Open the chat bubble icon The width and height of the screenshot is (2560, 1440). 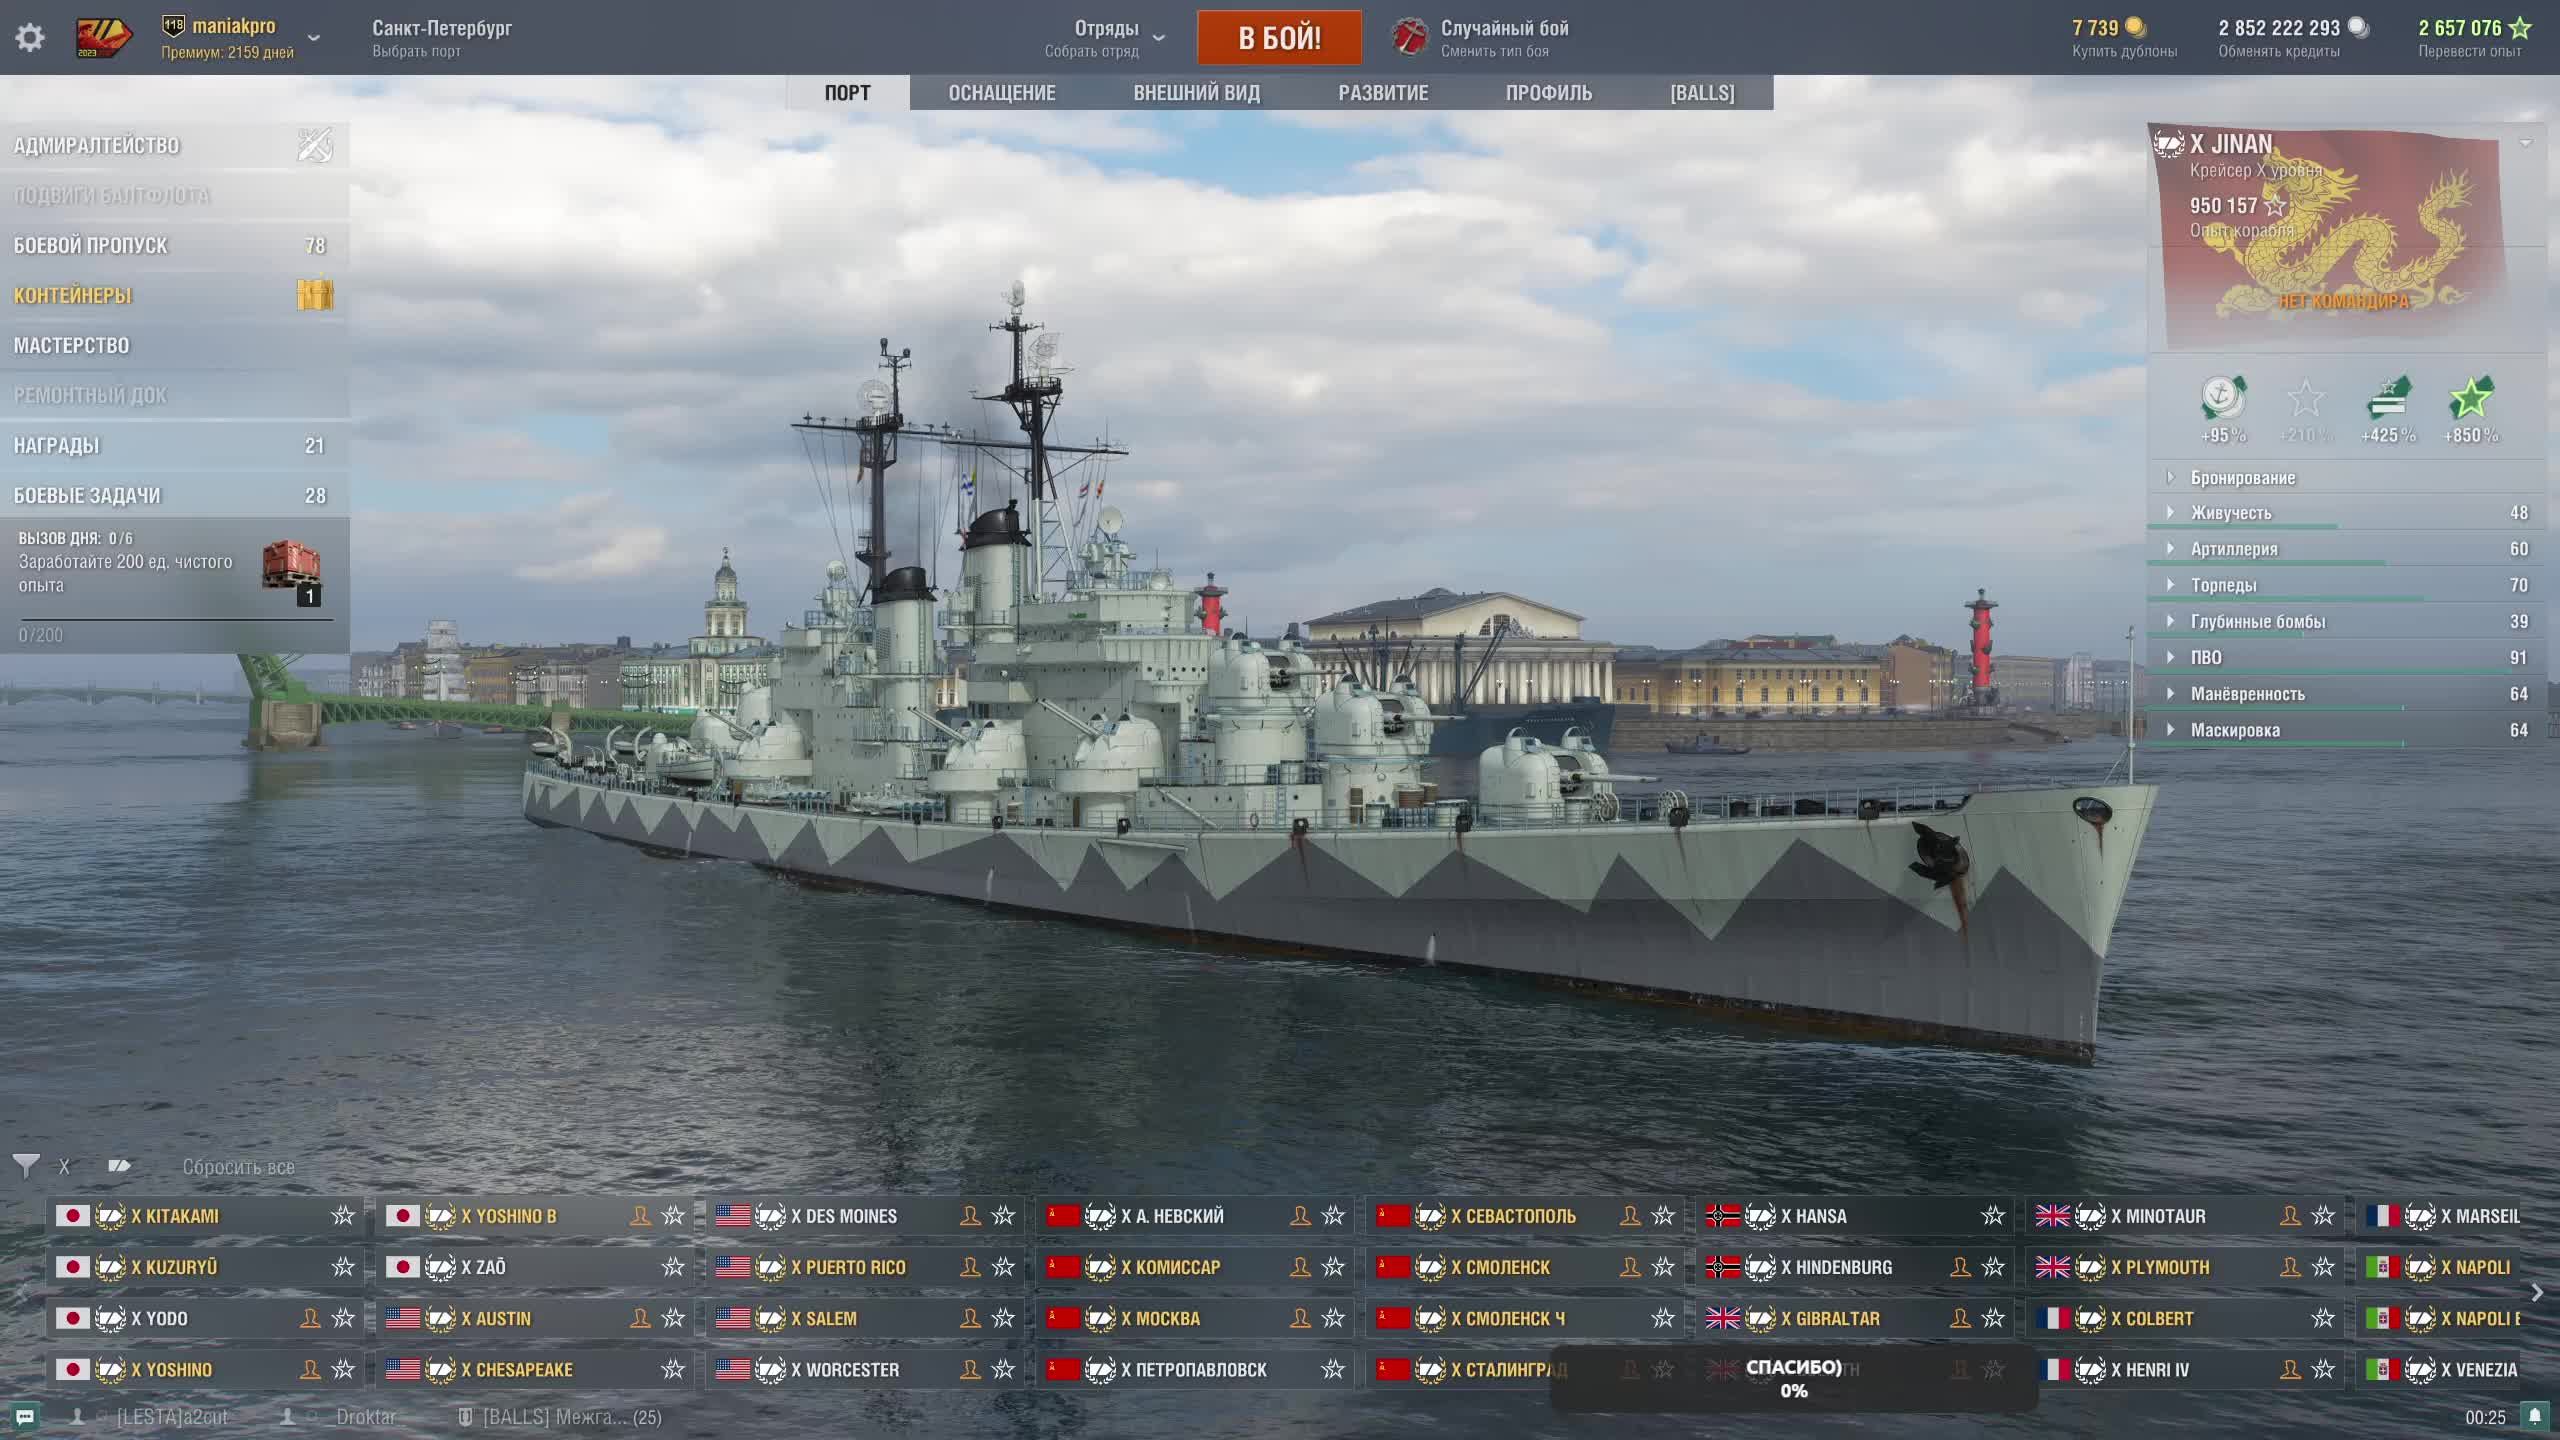point(26,1417)
